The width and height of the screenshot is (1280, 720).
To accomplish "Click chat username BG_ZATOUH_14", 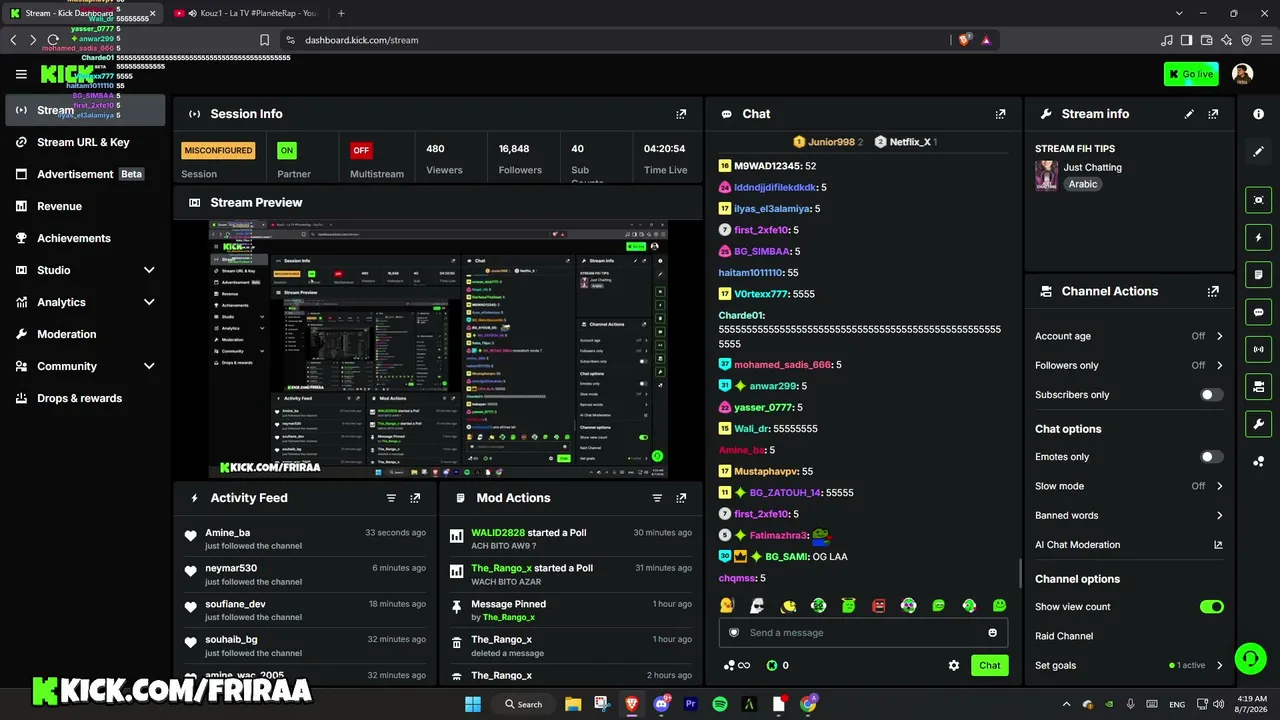I will pyautogui.click(x=785, y=493).
